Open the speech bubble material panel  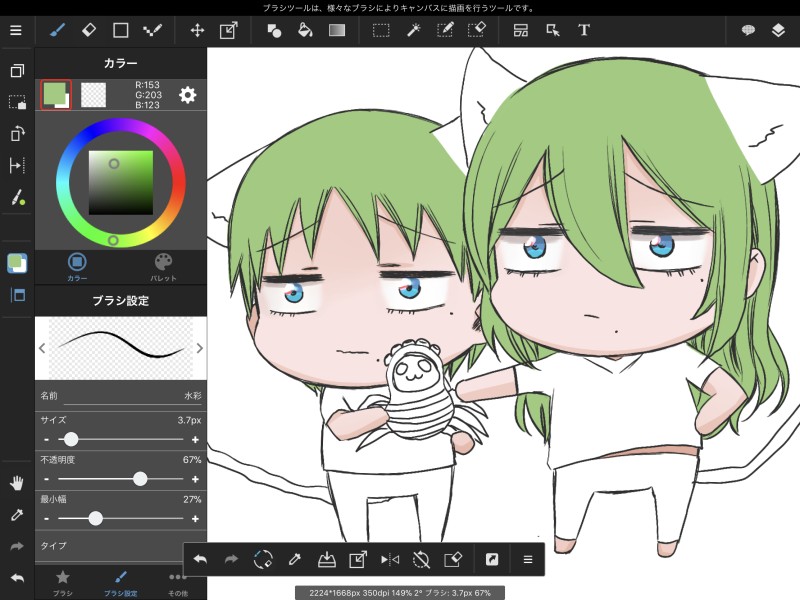pos(748,31)
